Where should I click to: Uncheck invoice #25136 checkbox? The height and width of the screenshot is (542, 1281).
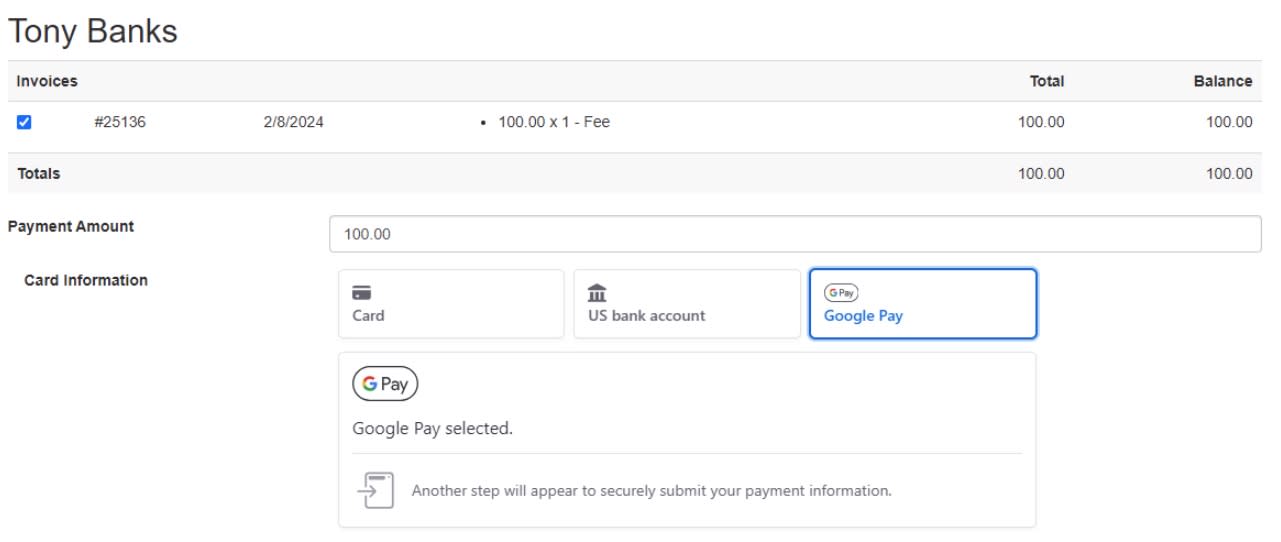tap(24, 123)
